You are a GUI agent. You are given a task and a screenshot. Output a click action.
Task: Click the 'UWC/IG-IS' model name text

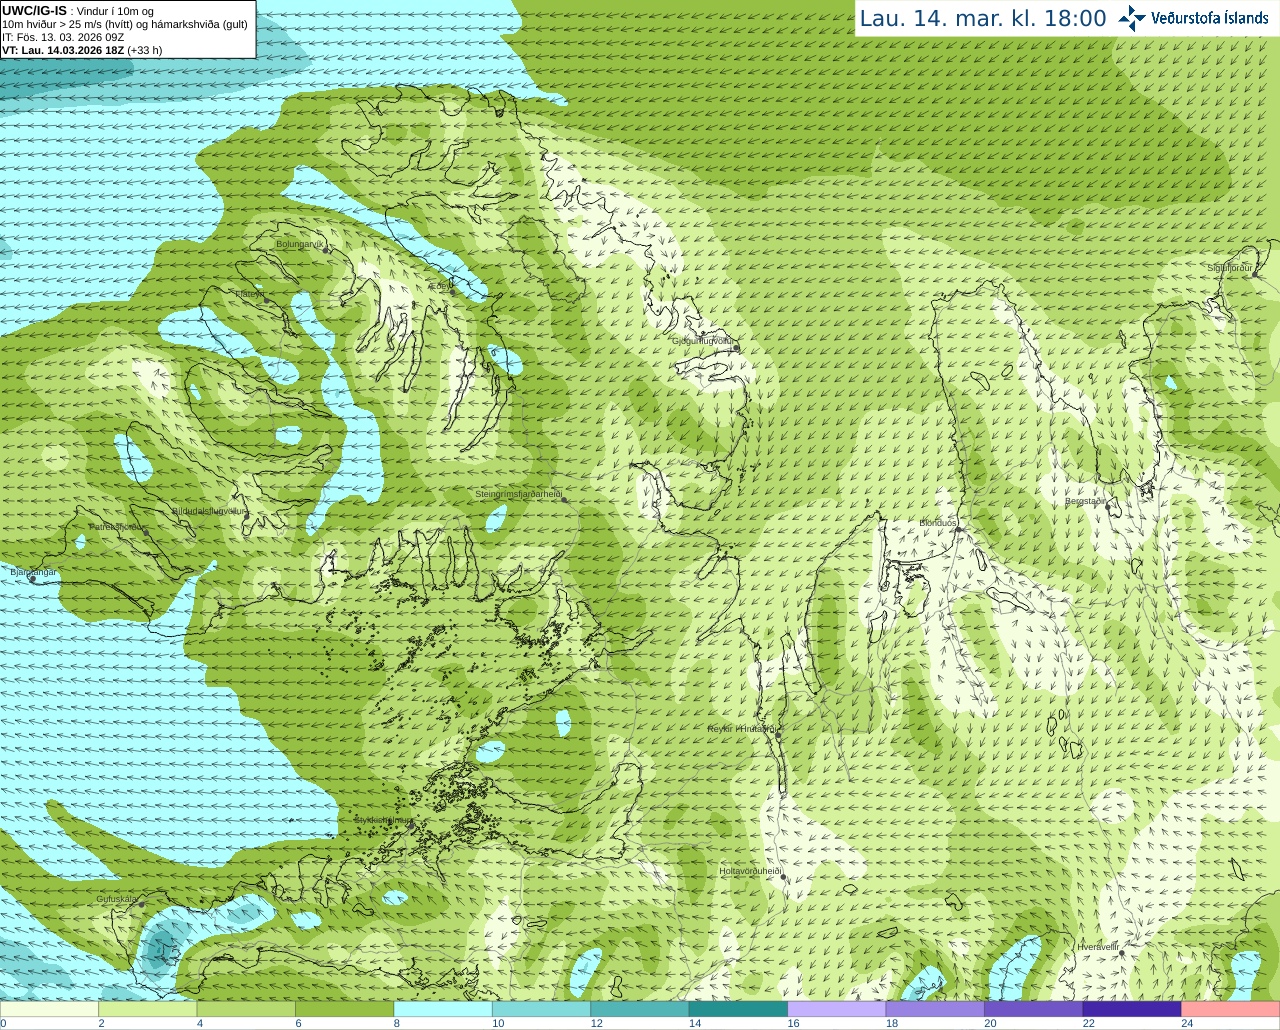point(35,10)
